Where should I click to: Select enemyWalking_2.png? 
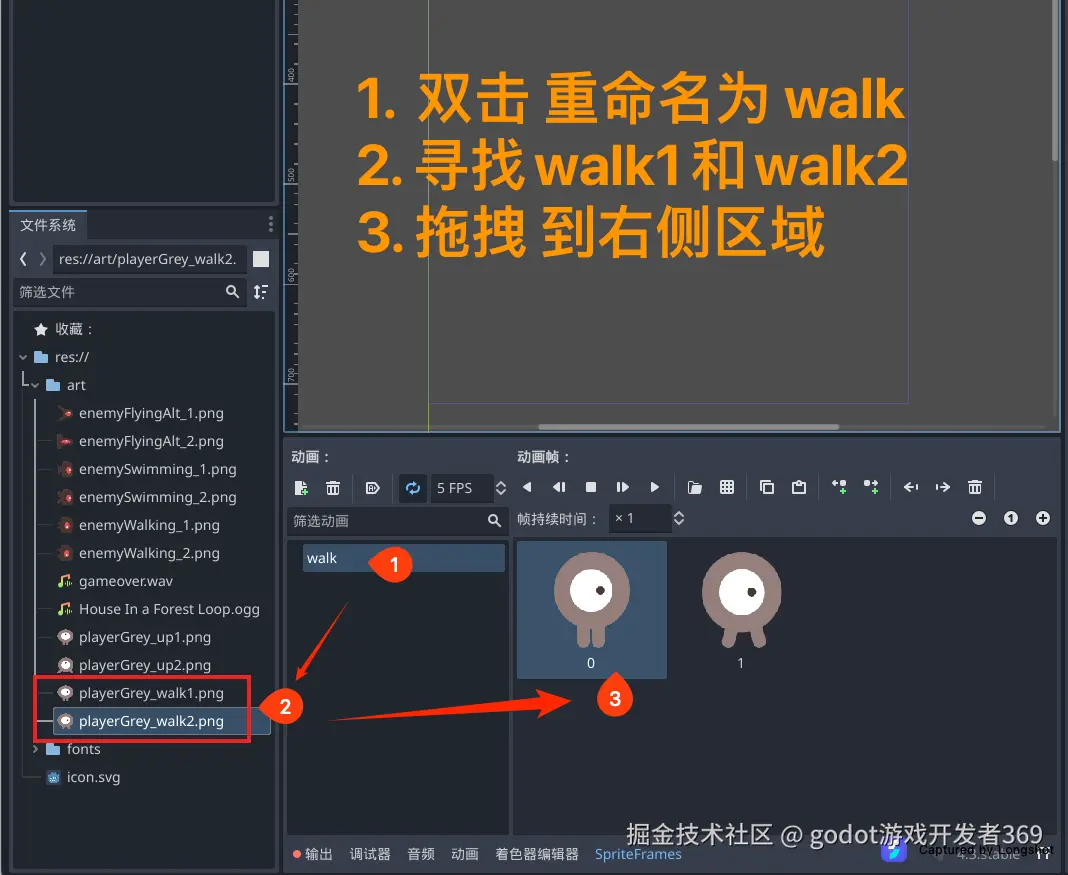tap(149, 553)
